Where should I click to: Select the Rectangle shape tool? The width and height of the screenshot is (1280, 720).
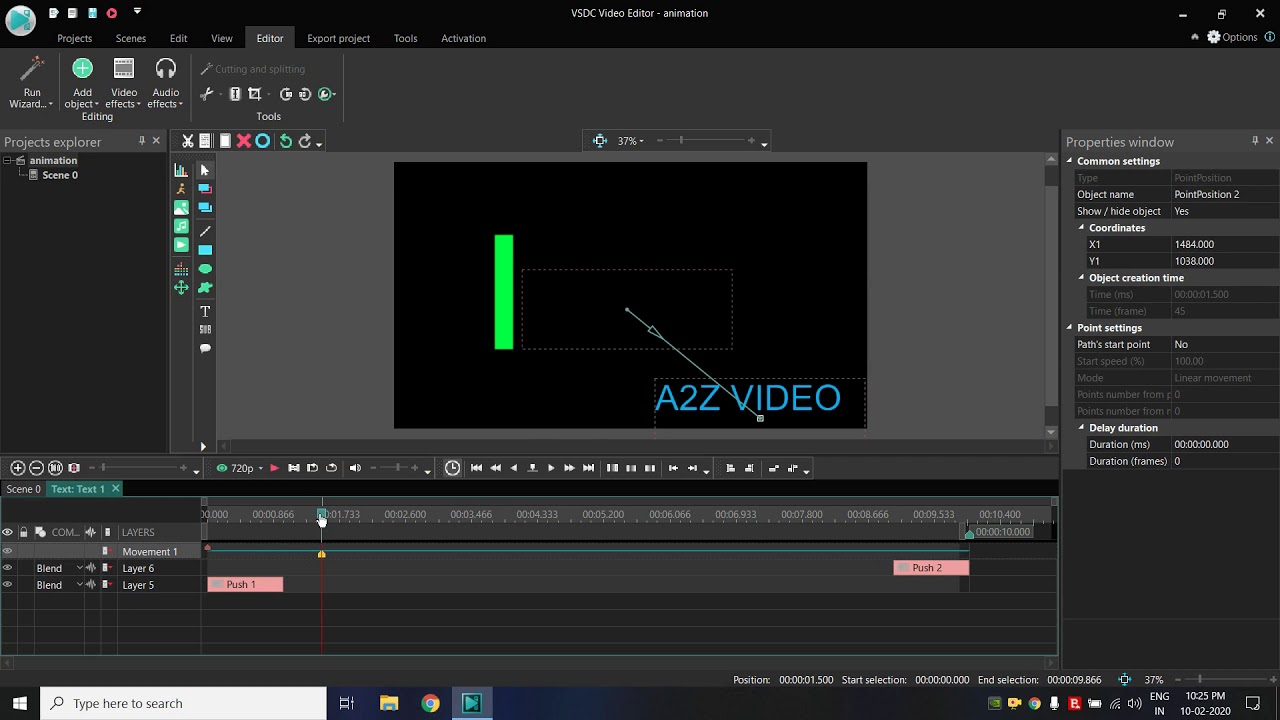(205, 250)
